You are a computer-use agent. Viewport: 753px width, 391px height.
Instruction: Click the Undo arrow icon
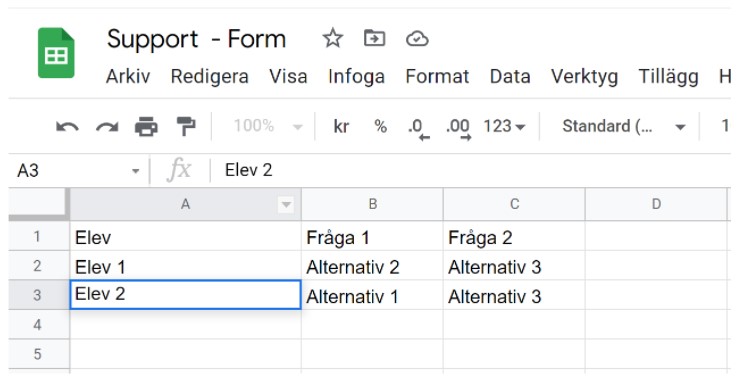pyautogui.click(x=67, y=127)
